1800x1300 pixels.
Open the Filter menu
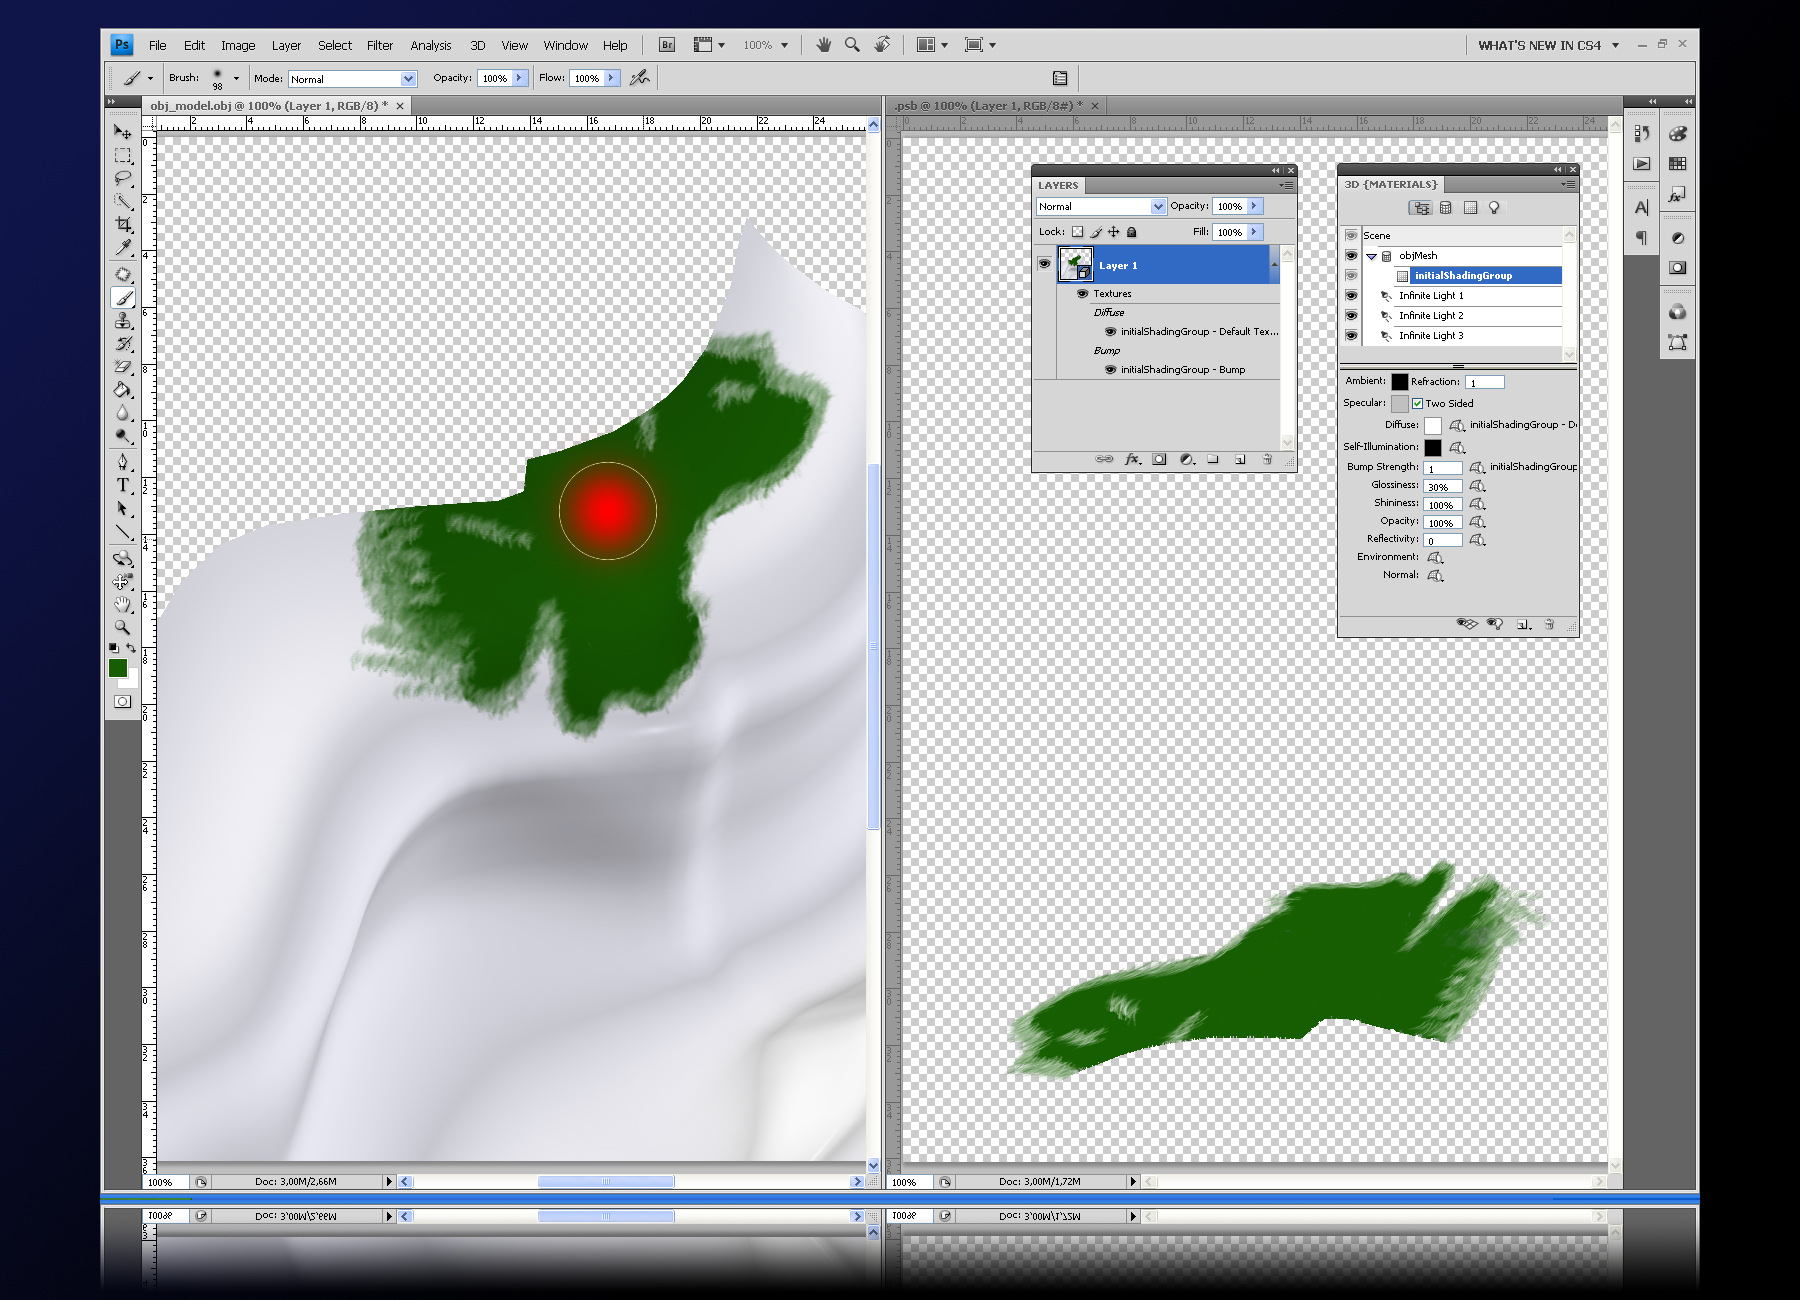coord(379,45)
